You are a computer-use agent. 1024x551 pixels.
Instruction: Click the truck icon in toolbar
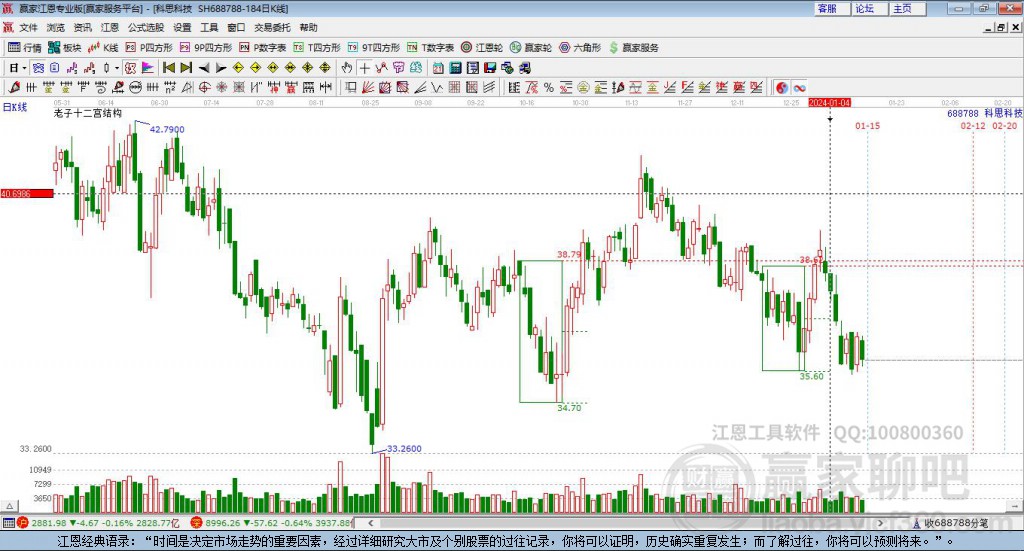tap(524, 68)
